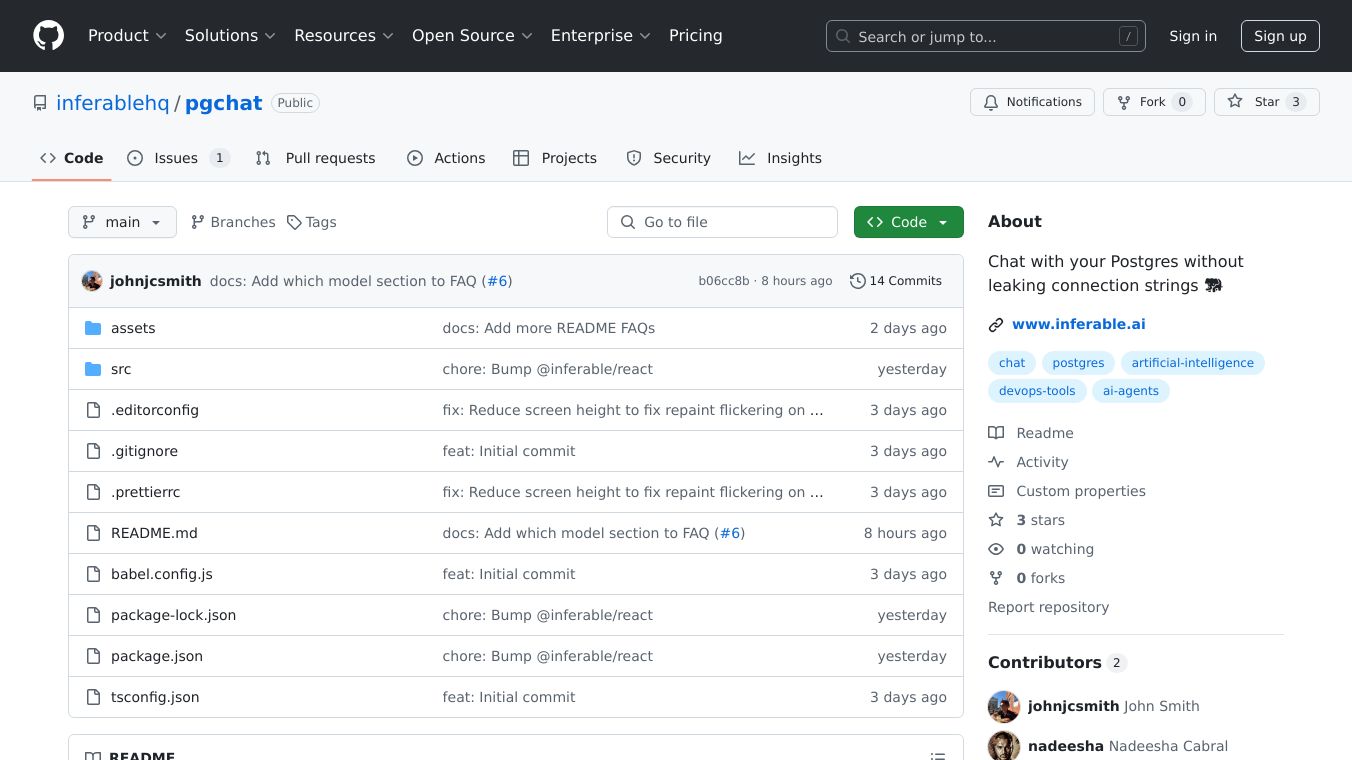Screen dimensions: 1352x760
Task: Open the Enterprise dropdown
Action: (x=600, y=36)
